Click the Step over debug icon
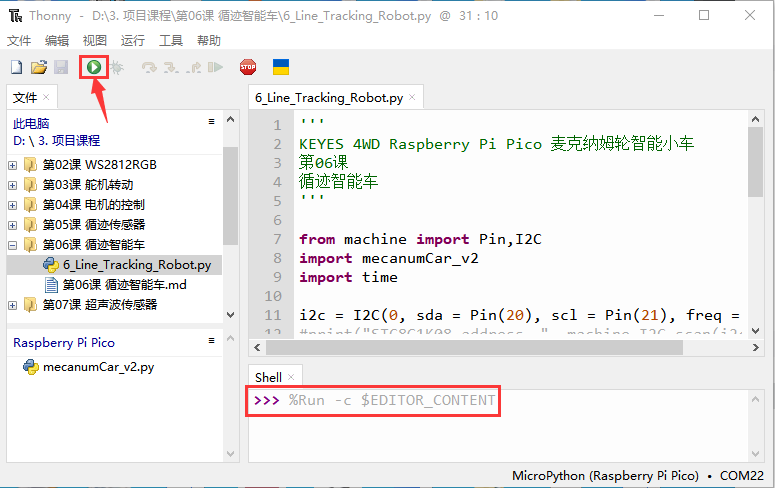 149,67
